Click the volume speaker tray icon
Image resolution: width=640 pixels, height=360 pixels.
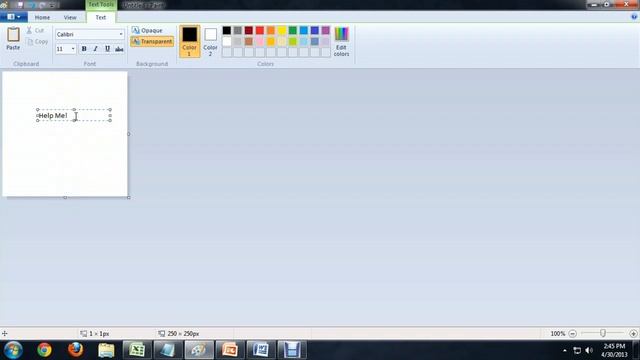point(589,350)
